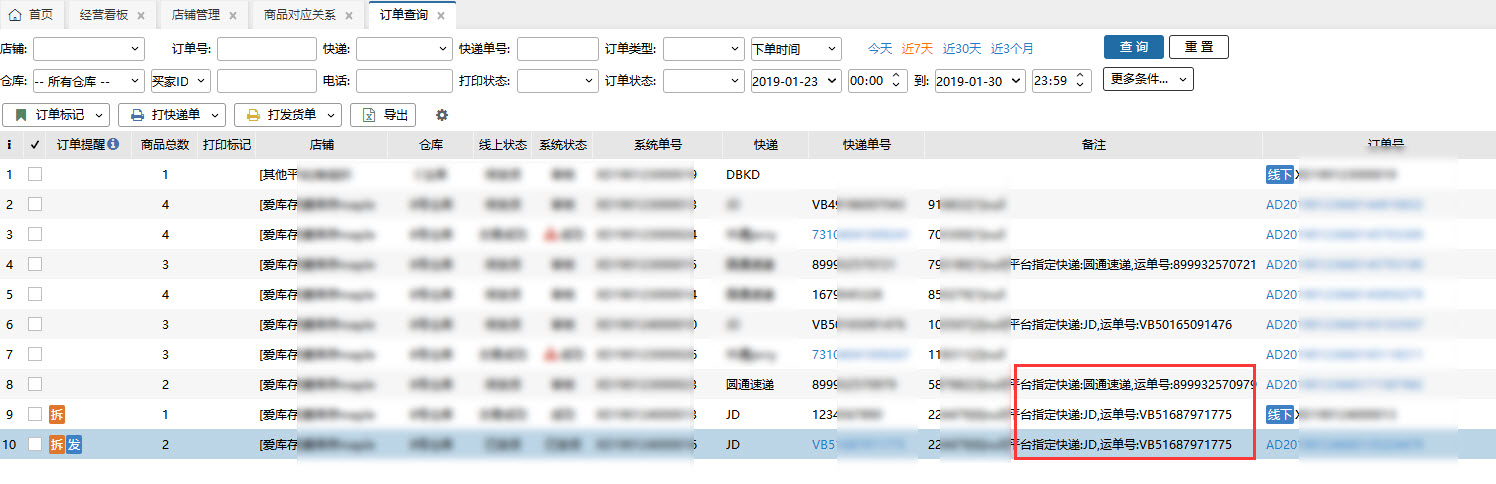Open the end date 2019-01-30 picker
The image size is (1496, 484).
980,81
